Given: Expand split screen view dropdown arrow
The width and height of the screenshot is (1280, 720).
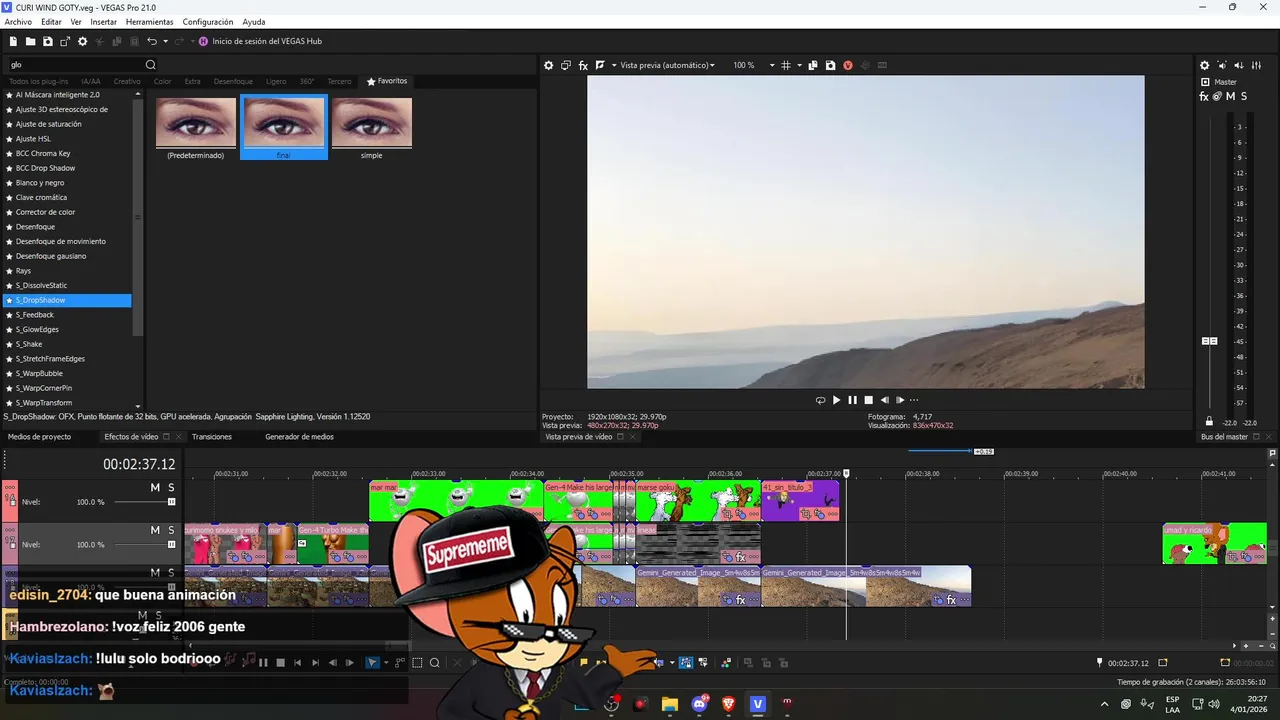Looking at the screenshot, I should coord(613,65).
